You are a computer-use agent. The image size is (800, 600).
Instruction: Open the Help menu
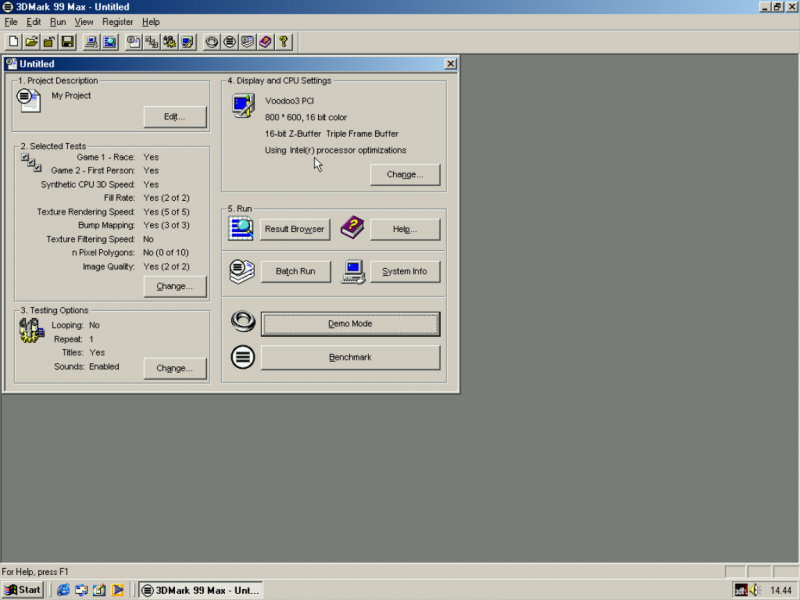point(151,22)
